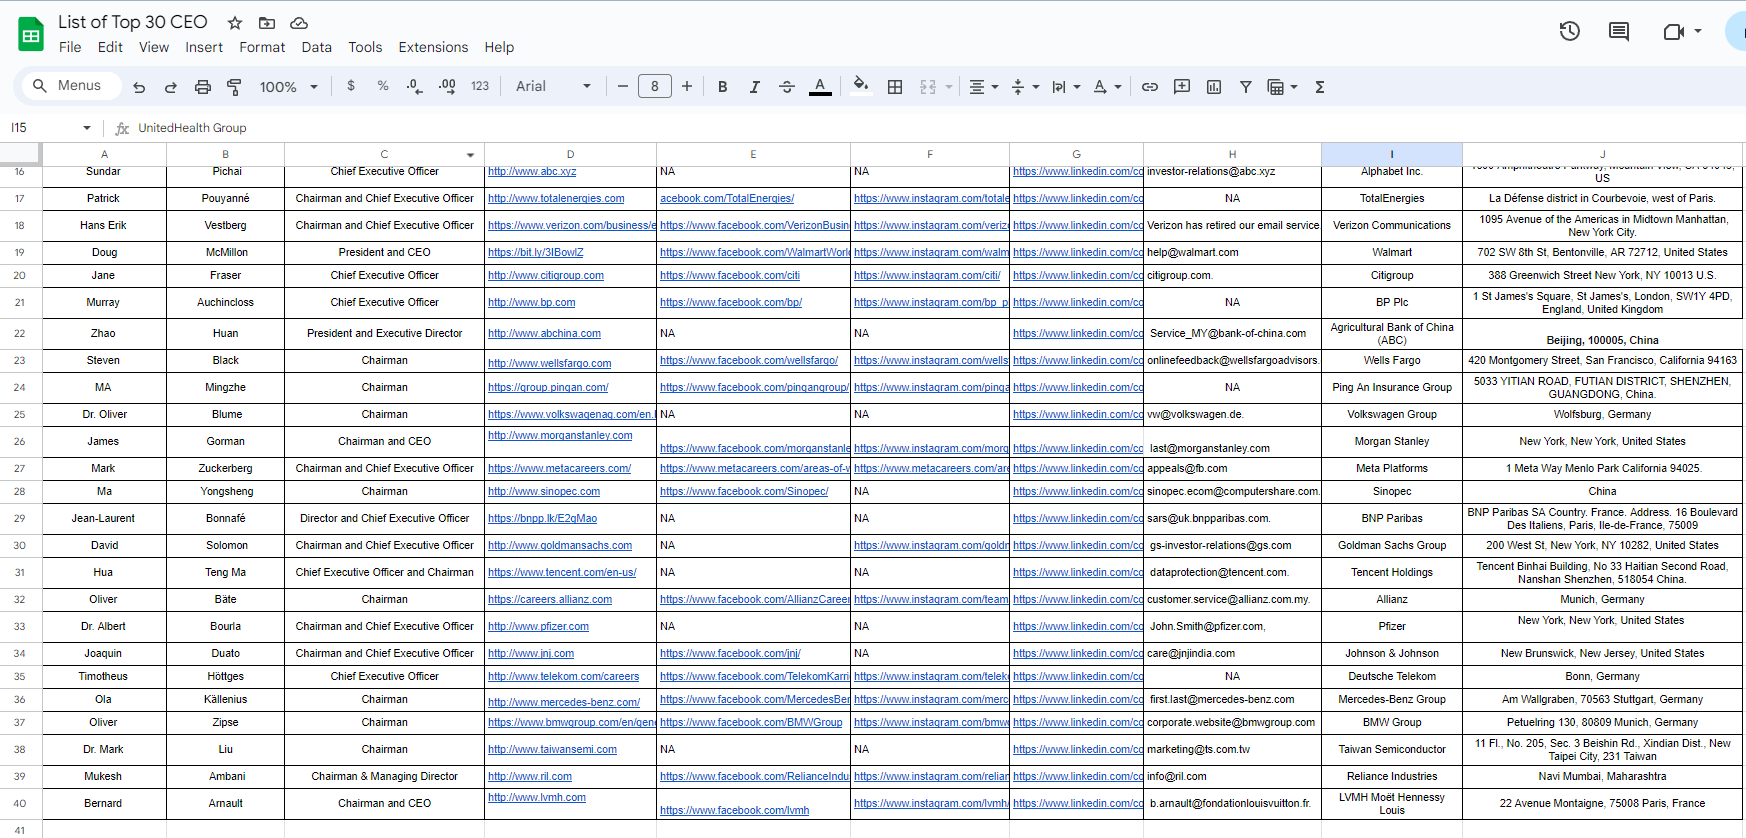The width and height of the screenshot is (1746, 838).
Task: Open the View menu
Action: 154,47
